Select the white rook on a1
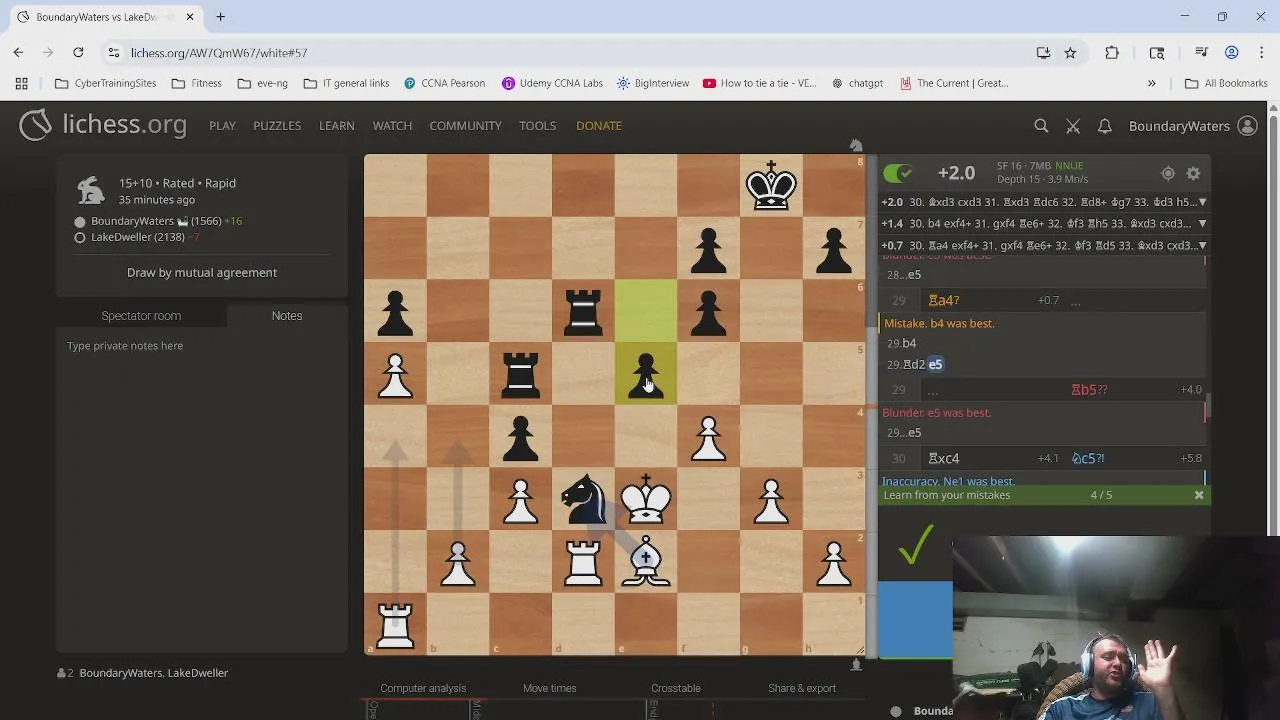1280x720 pixels. tap(395, 624)
